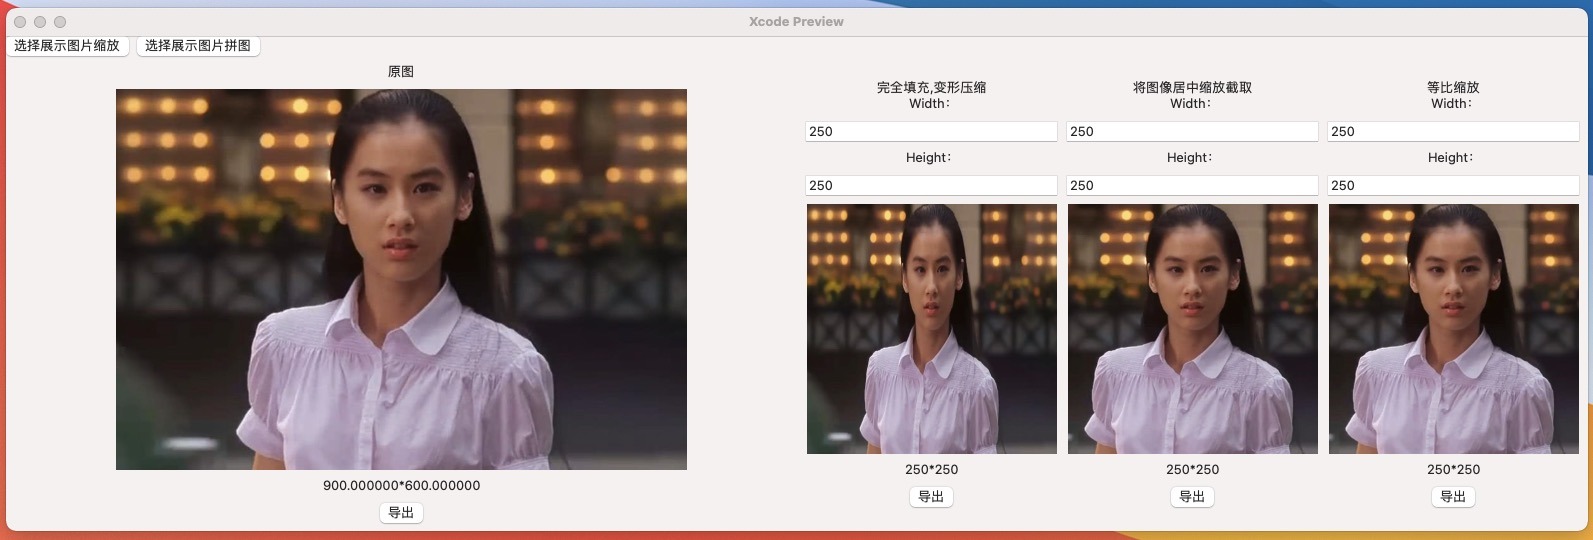Click the large 原图 original image
The image size is (1593, 540).
[401, 279]
